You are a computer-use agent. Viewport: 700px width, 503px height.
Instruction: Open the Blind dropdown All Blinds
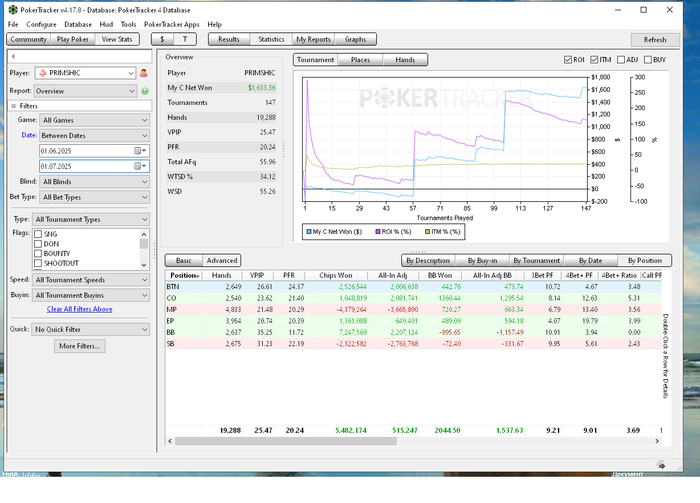[95, 182]
